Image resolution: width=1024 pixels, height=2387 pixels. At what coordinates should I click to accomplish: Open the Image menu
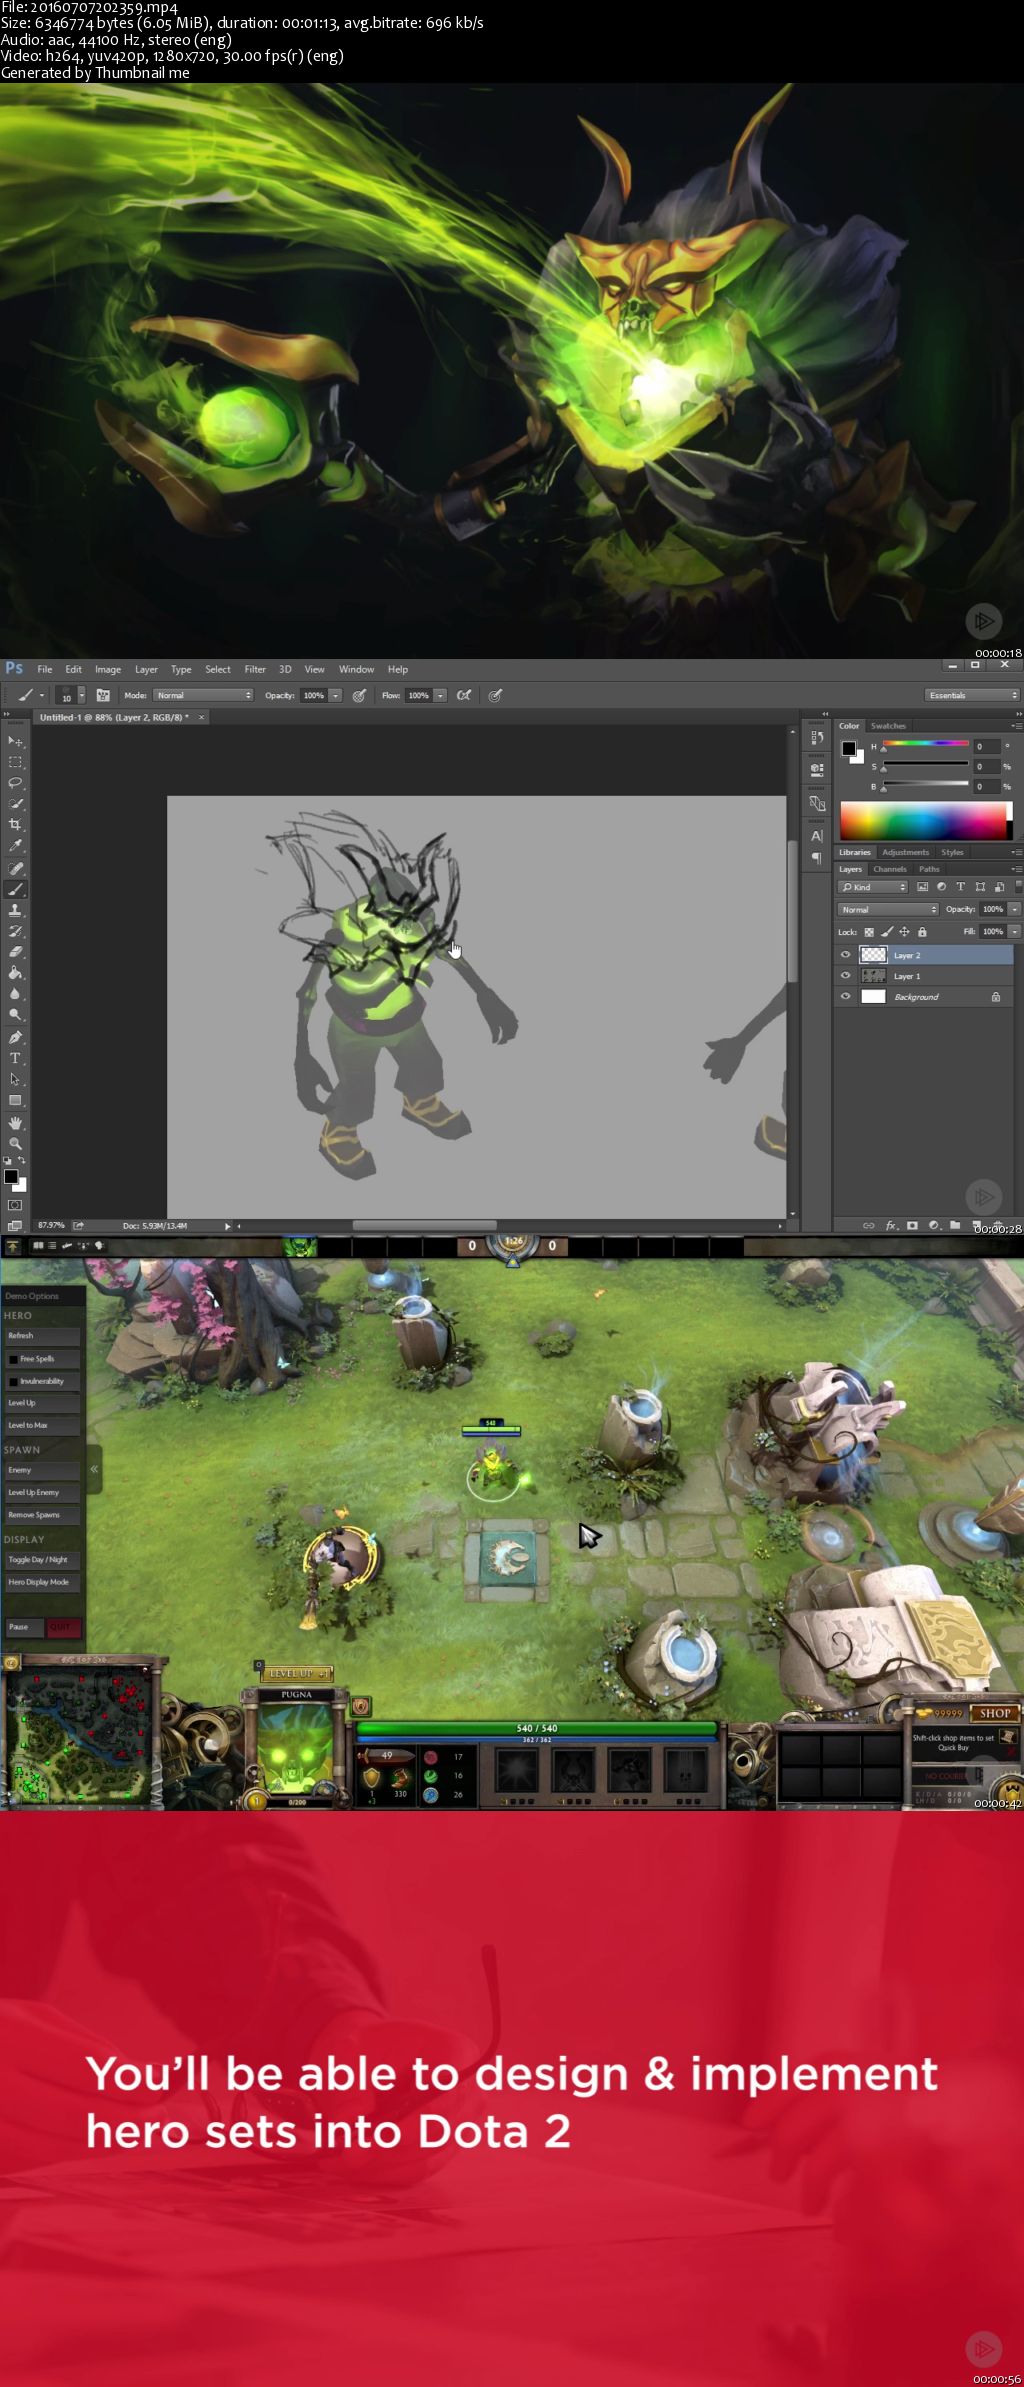point(108,669)
